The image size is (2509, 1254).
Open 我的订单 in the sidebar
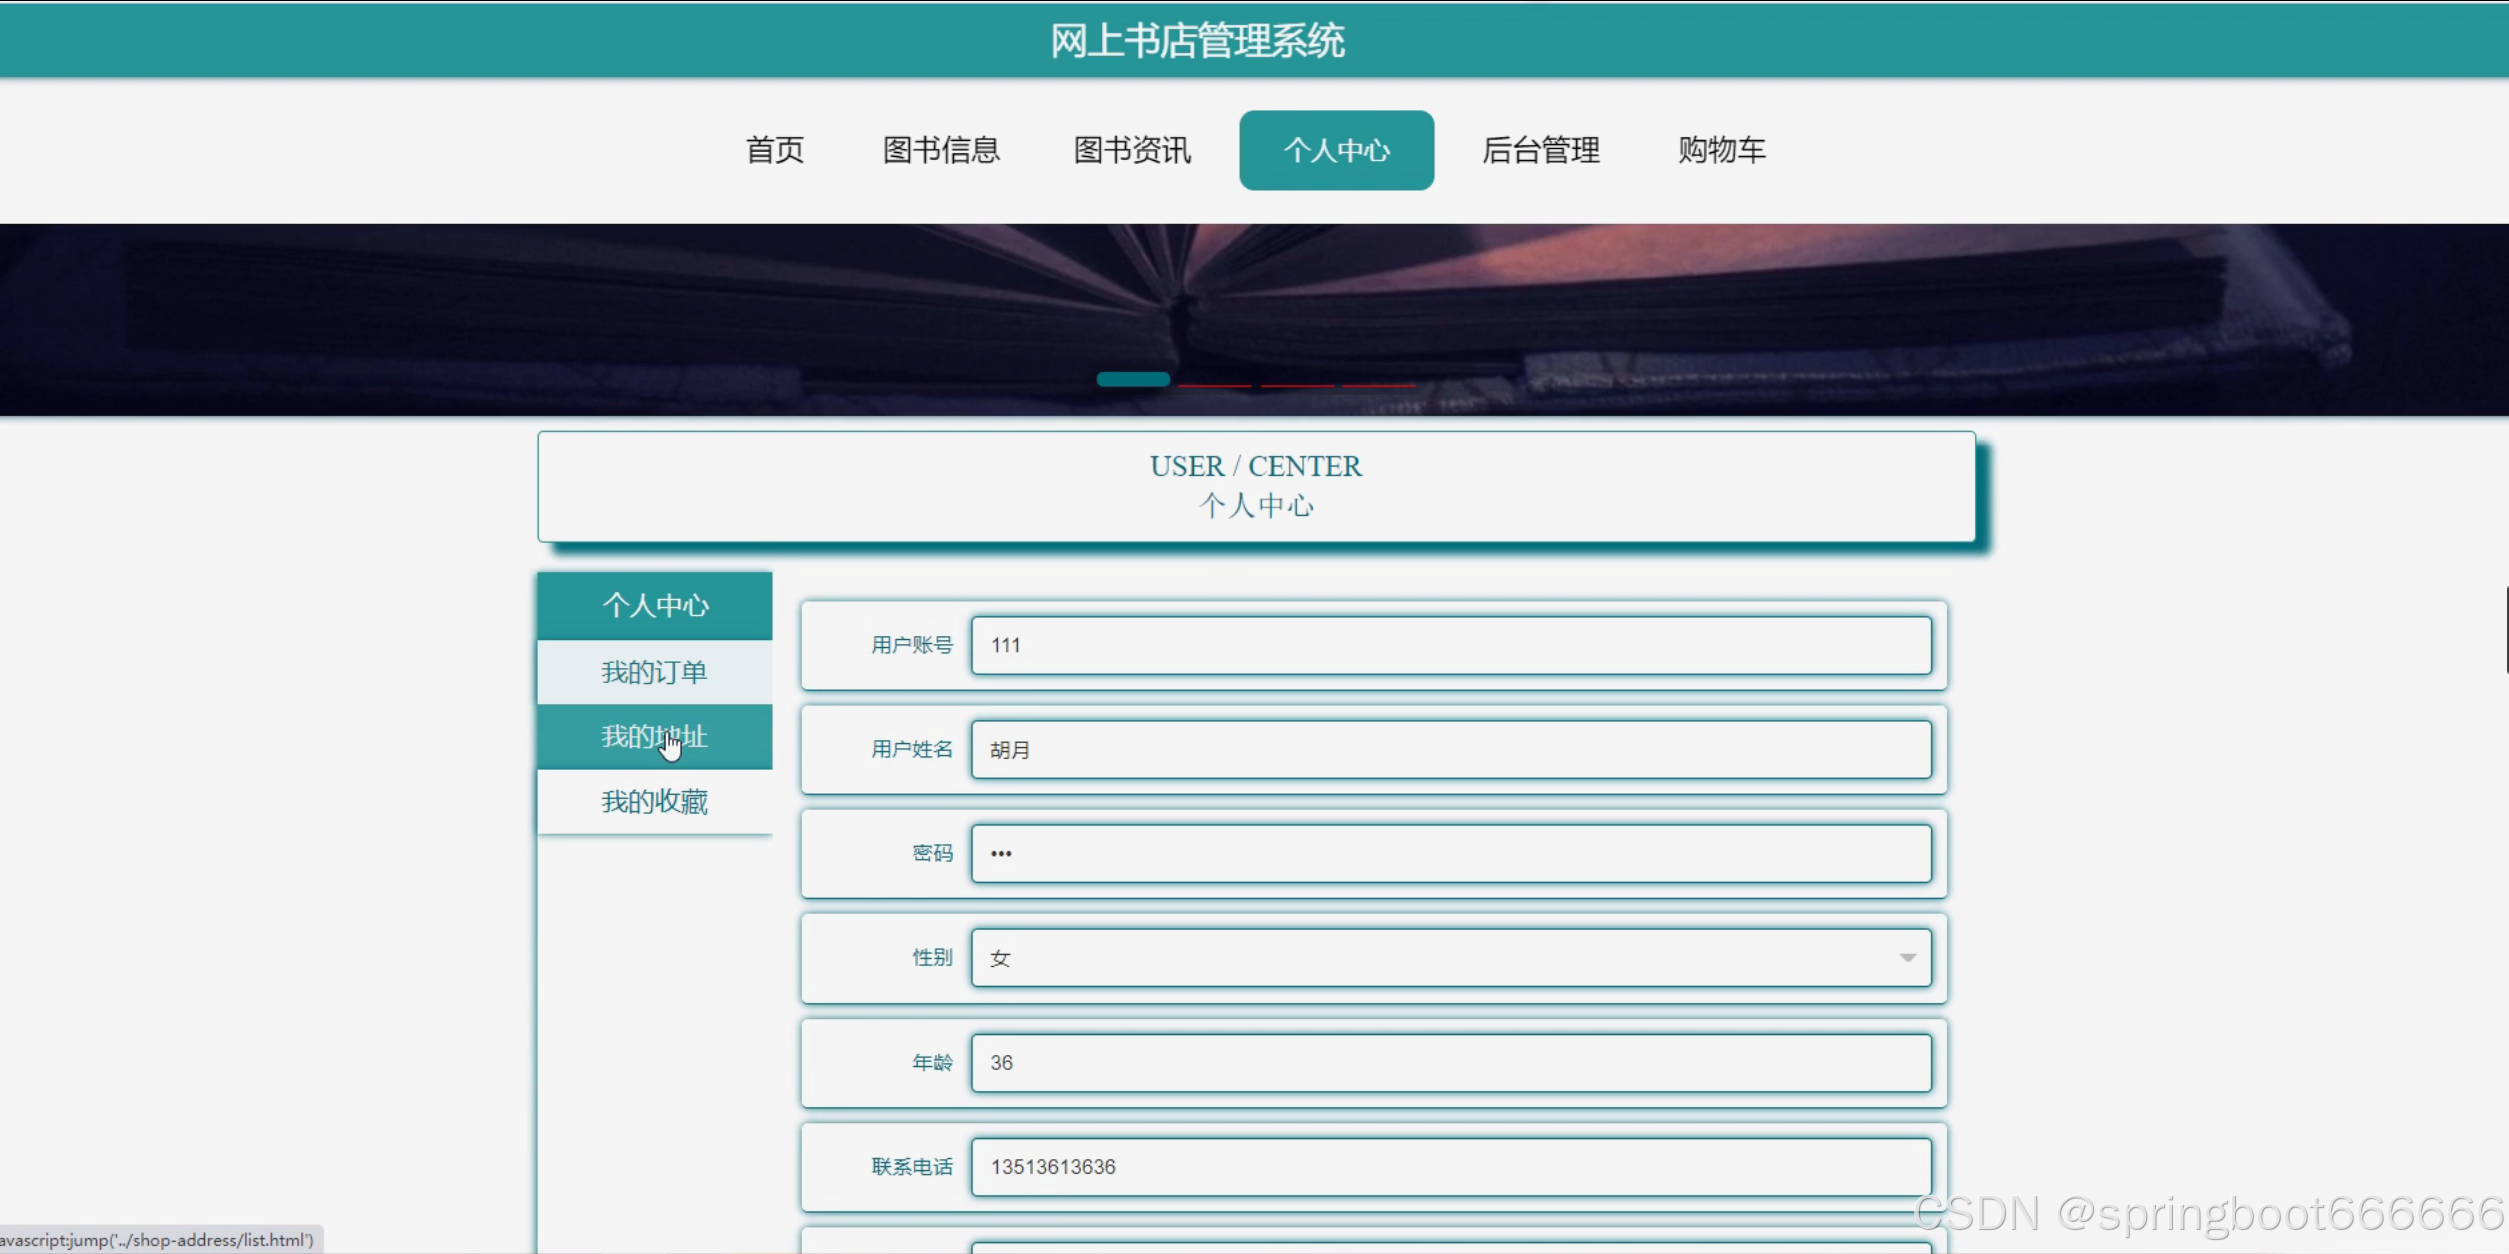click(655, 672)
